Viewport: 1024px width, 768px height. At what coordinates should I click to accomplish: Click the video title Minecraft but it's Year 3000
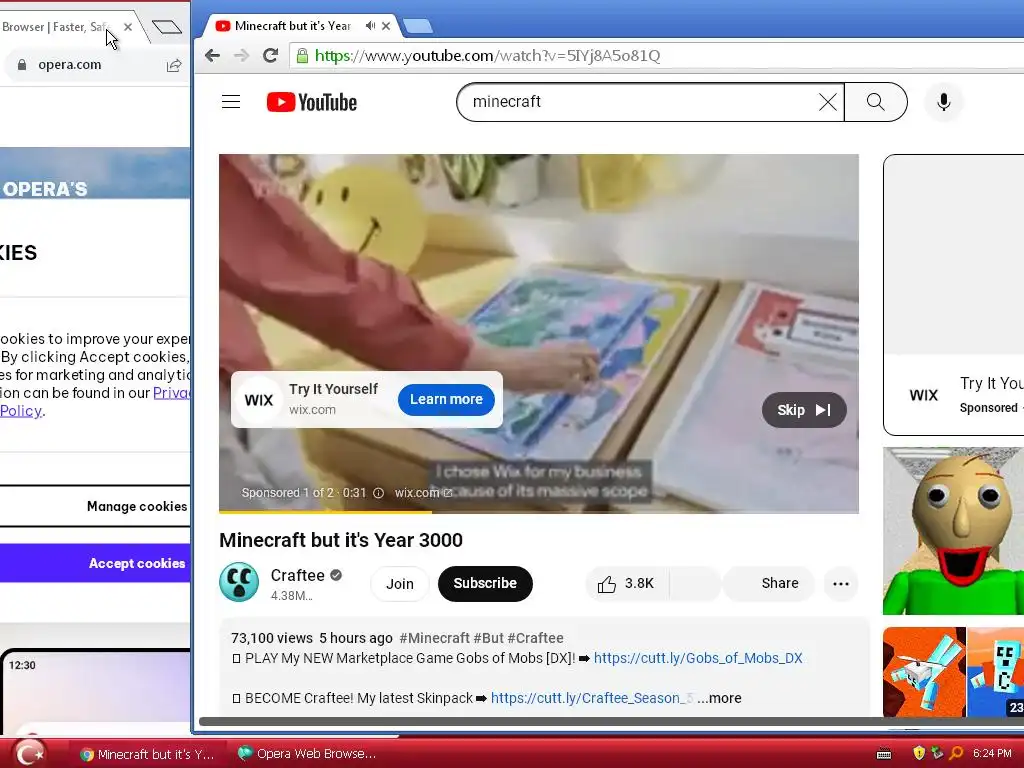coord(341,540)
